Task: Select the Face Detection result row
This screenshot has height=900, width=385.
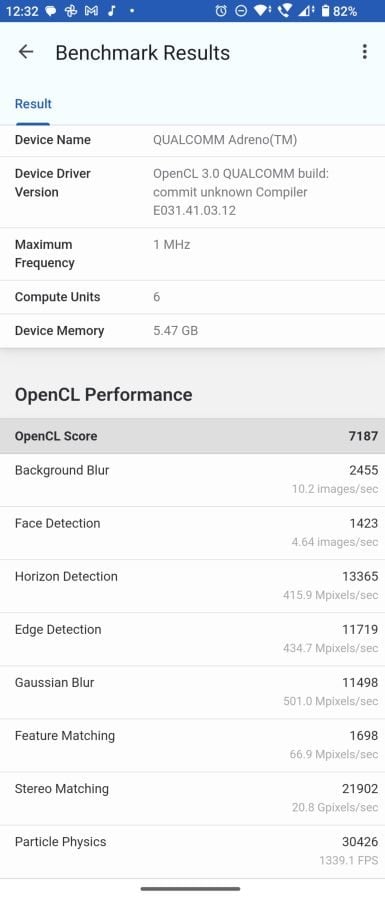Action: point(192,533)
